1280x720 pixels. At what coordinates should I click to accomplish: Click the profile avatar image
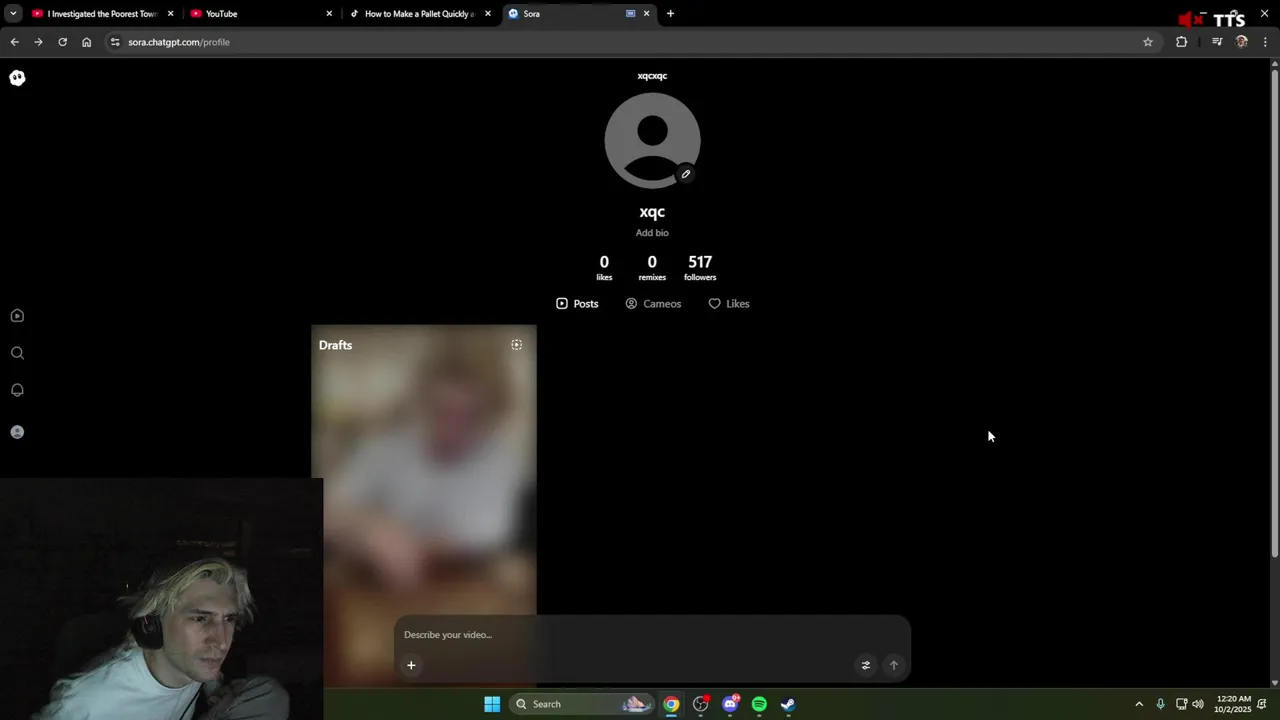coord(652,141)
